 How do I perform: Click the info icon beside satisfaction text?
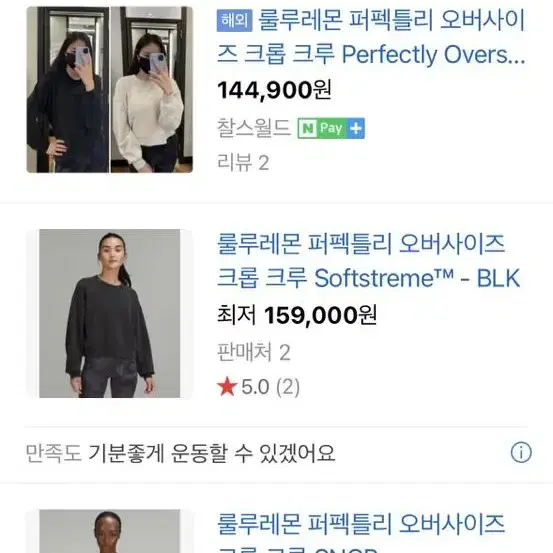tap(521, 452)
